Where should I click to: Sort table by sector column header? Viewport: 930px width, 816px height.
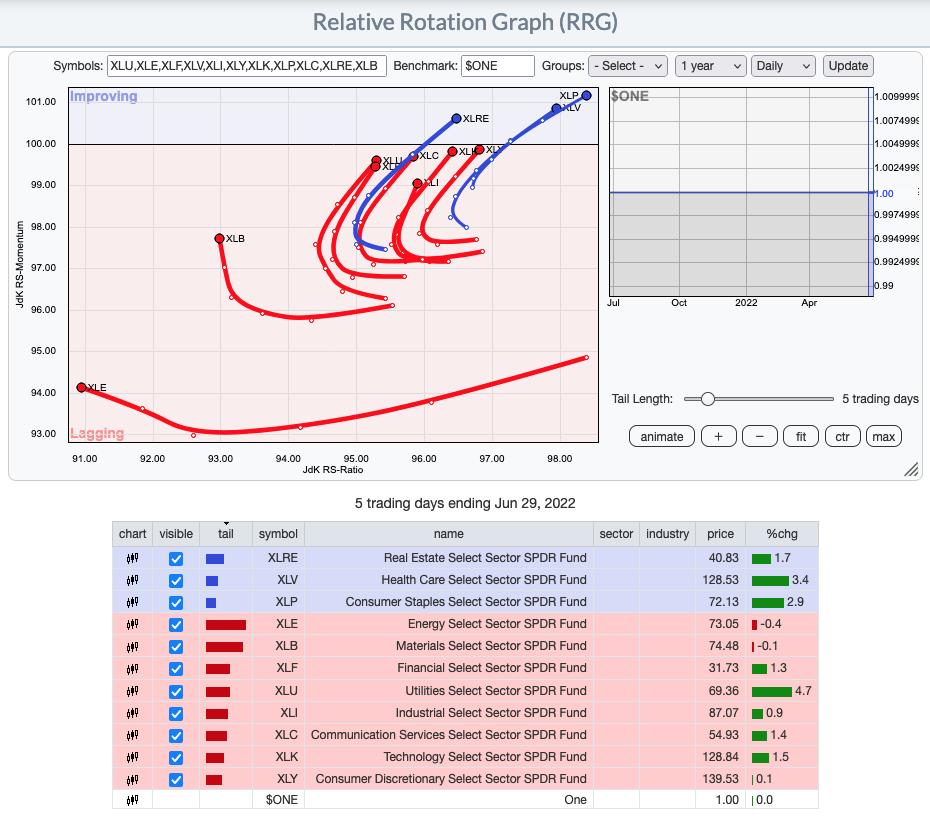[x=616, y=534]
